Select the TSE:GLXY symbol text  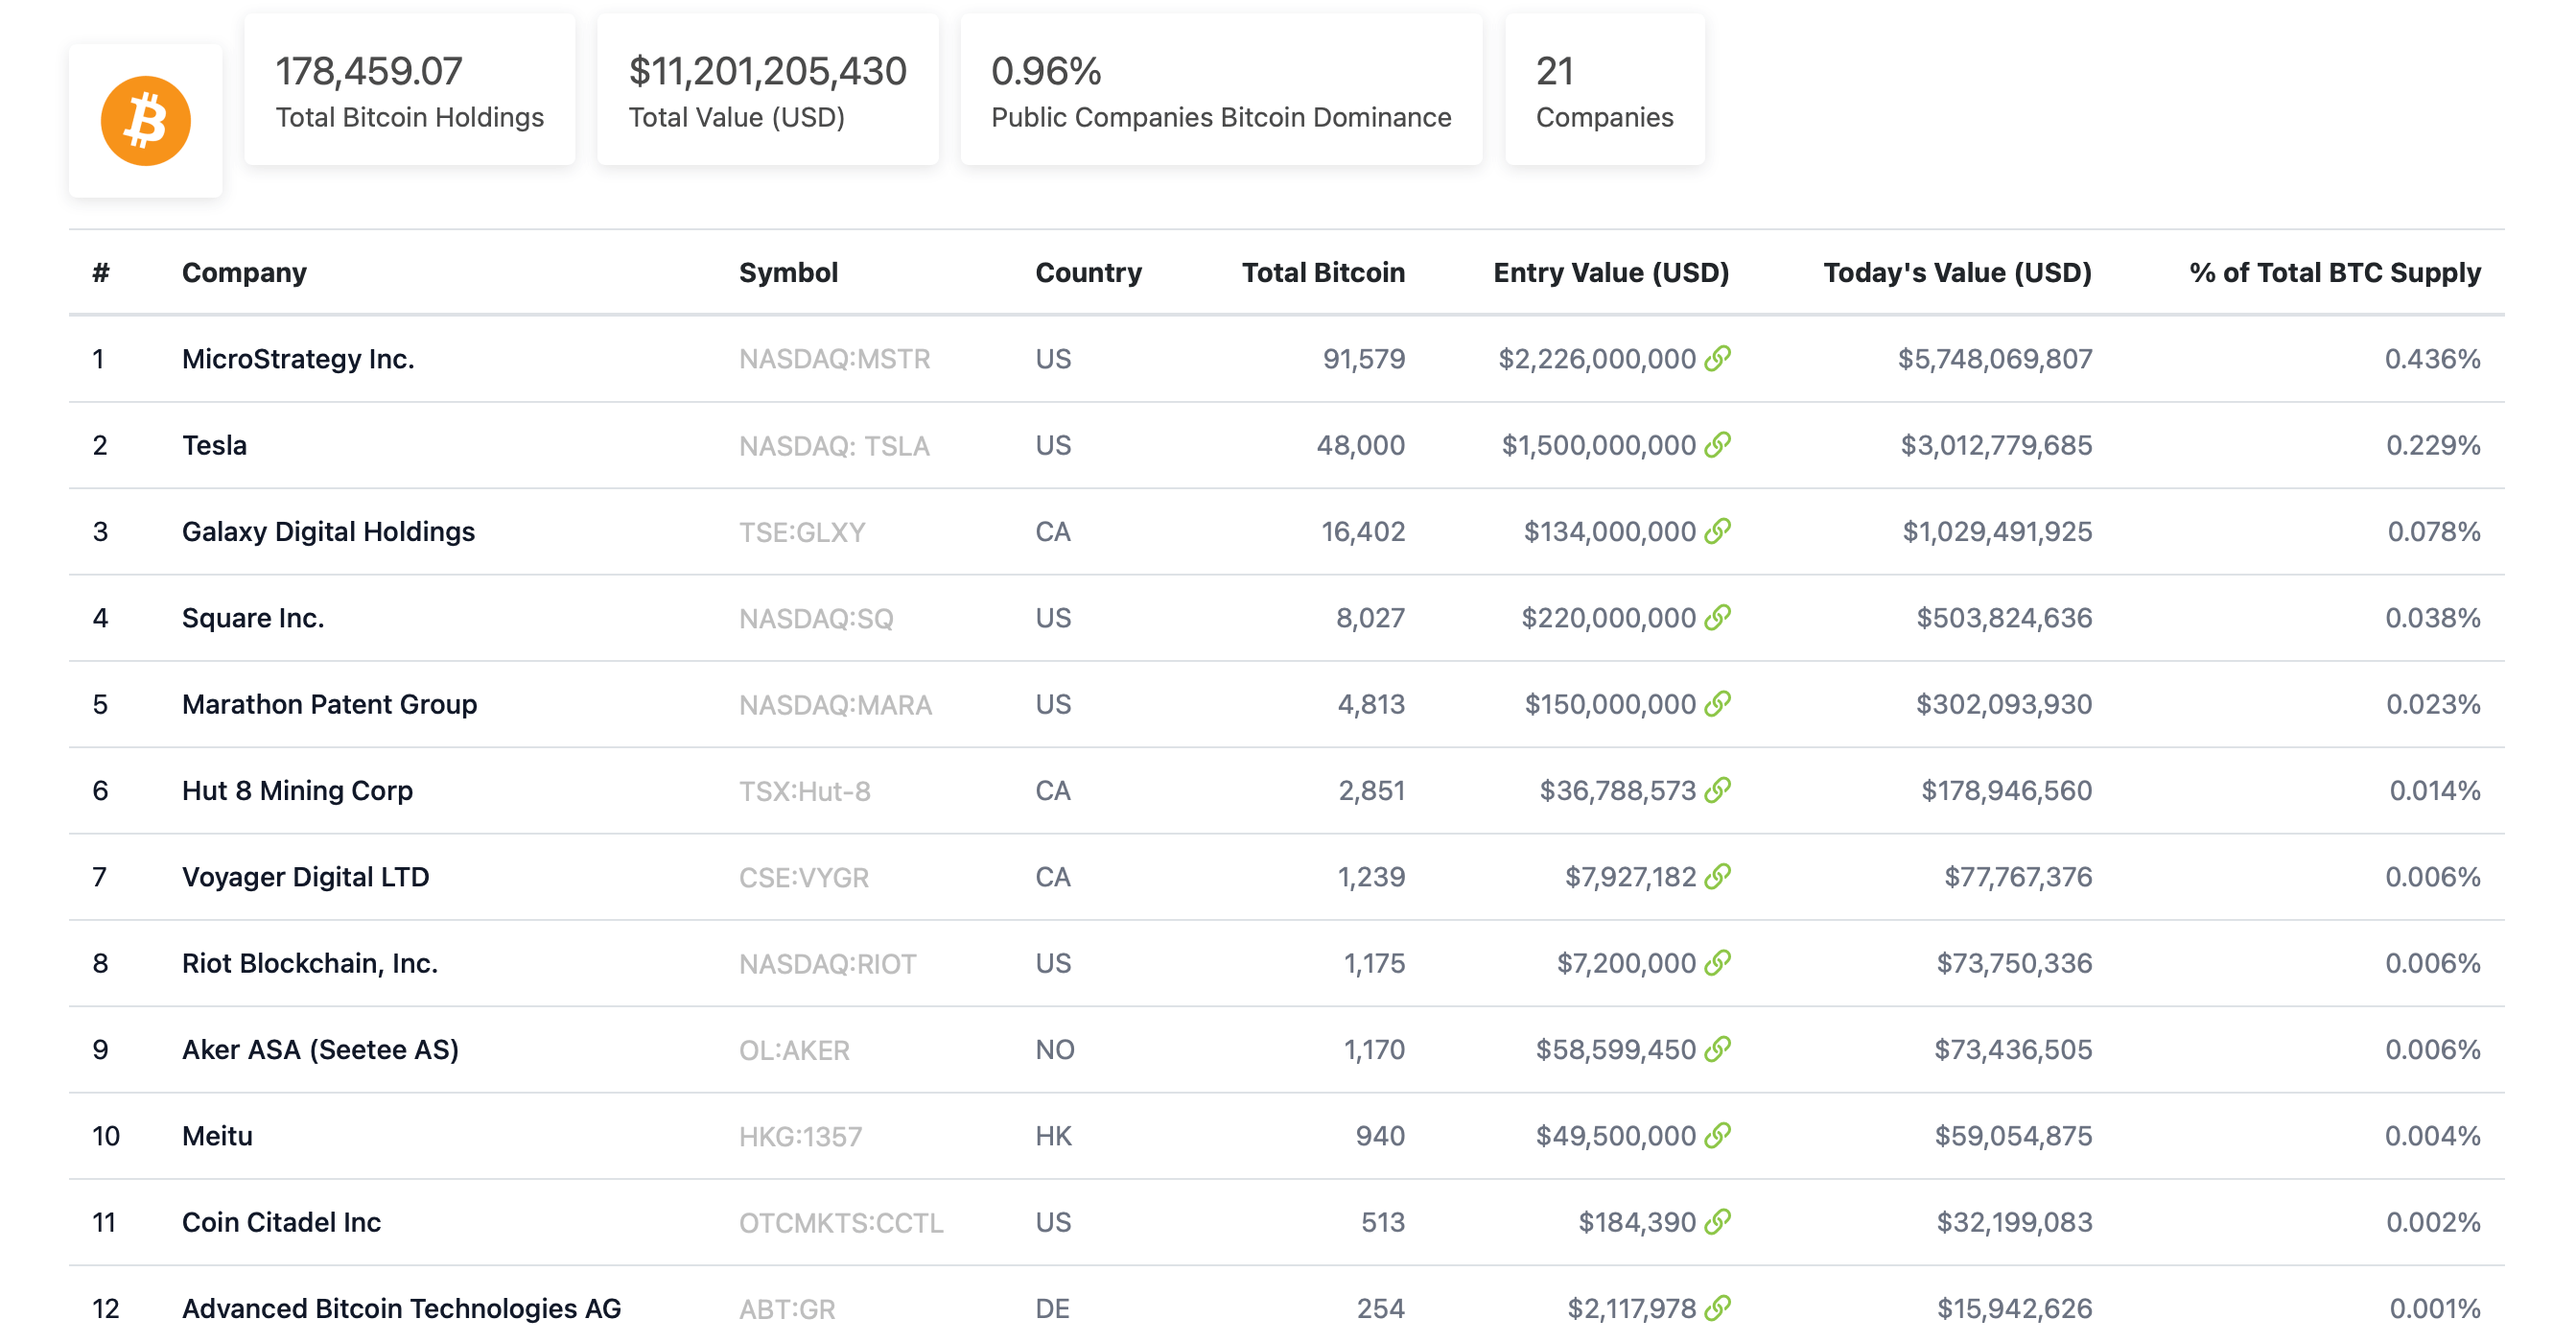coord(802,532)
